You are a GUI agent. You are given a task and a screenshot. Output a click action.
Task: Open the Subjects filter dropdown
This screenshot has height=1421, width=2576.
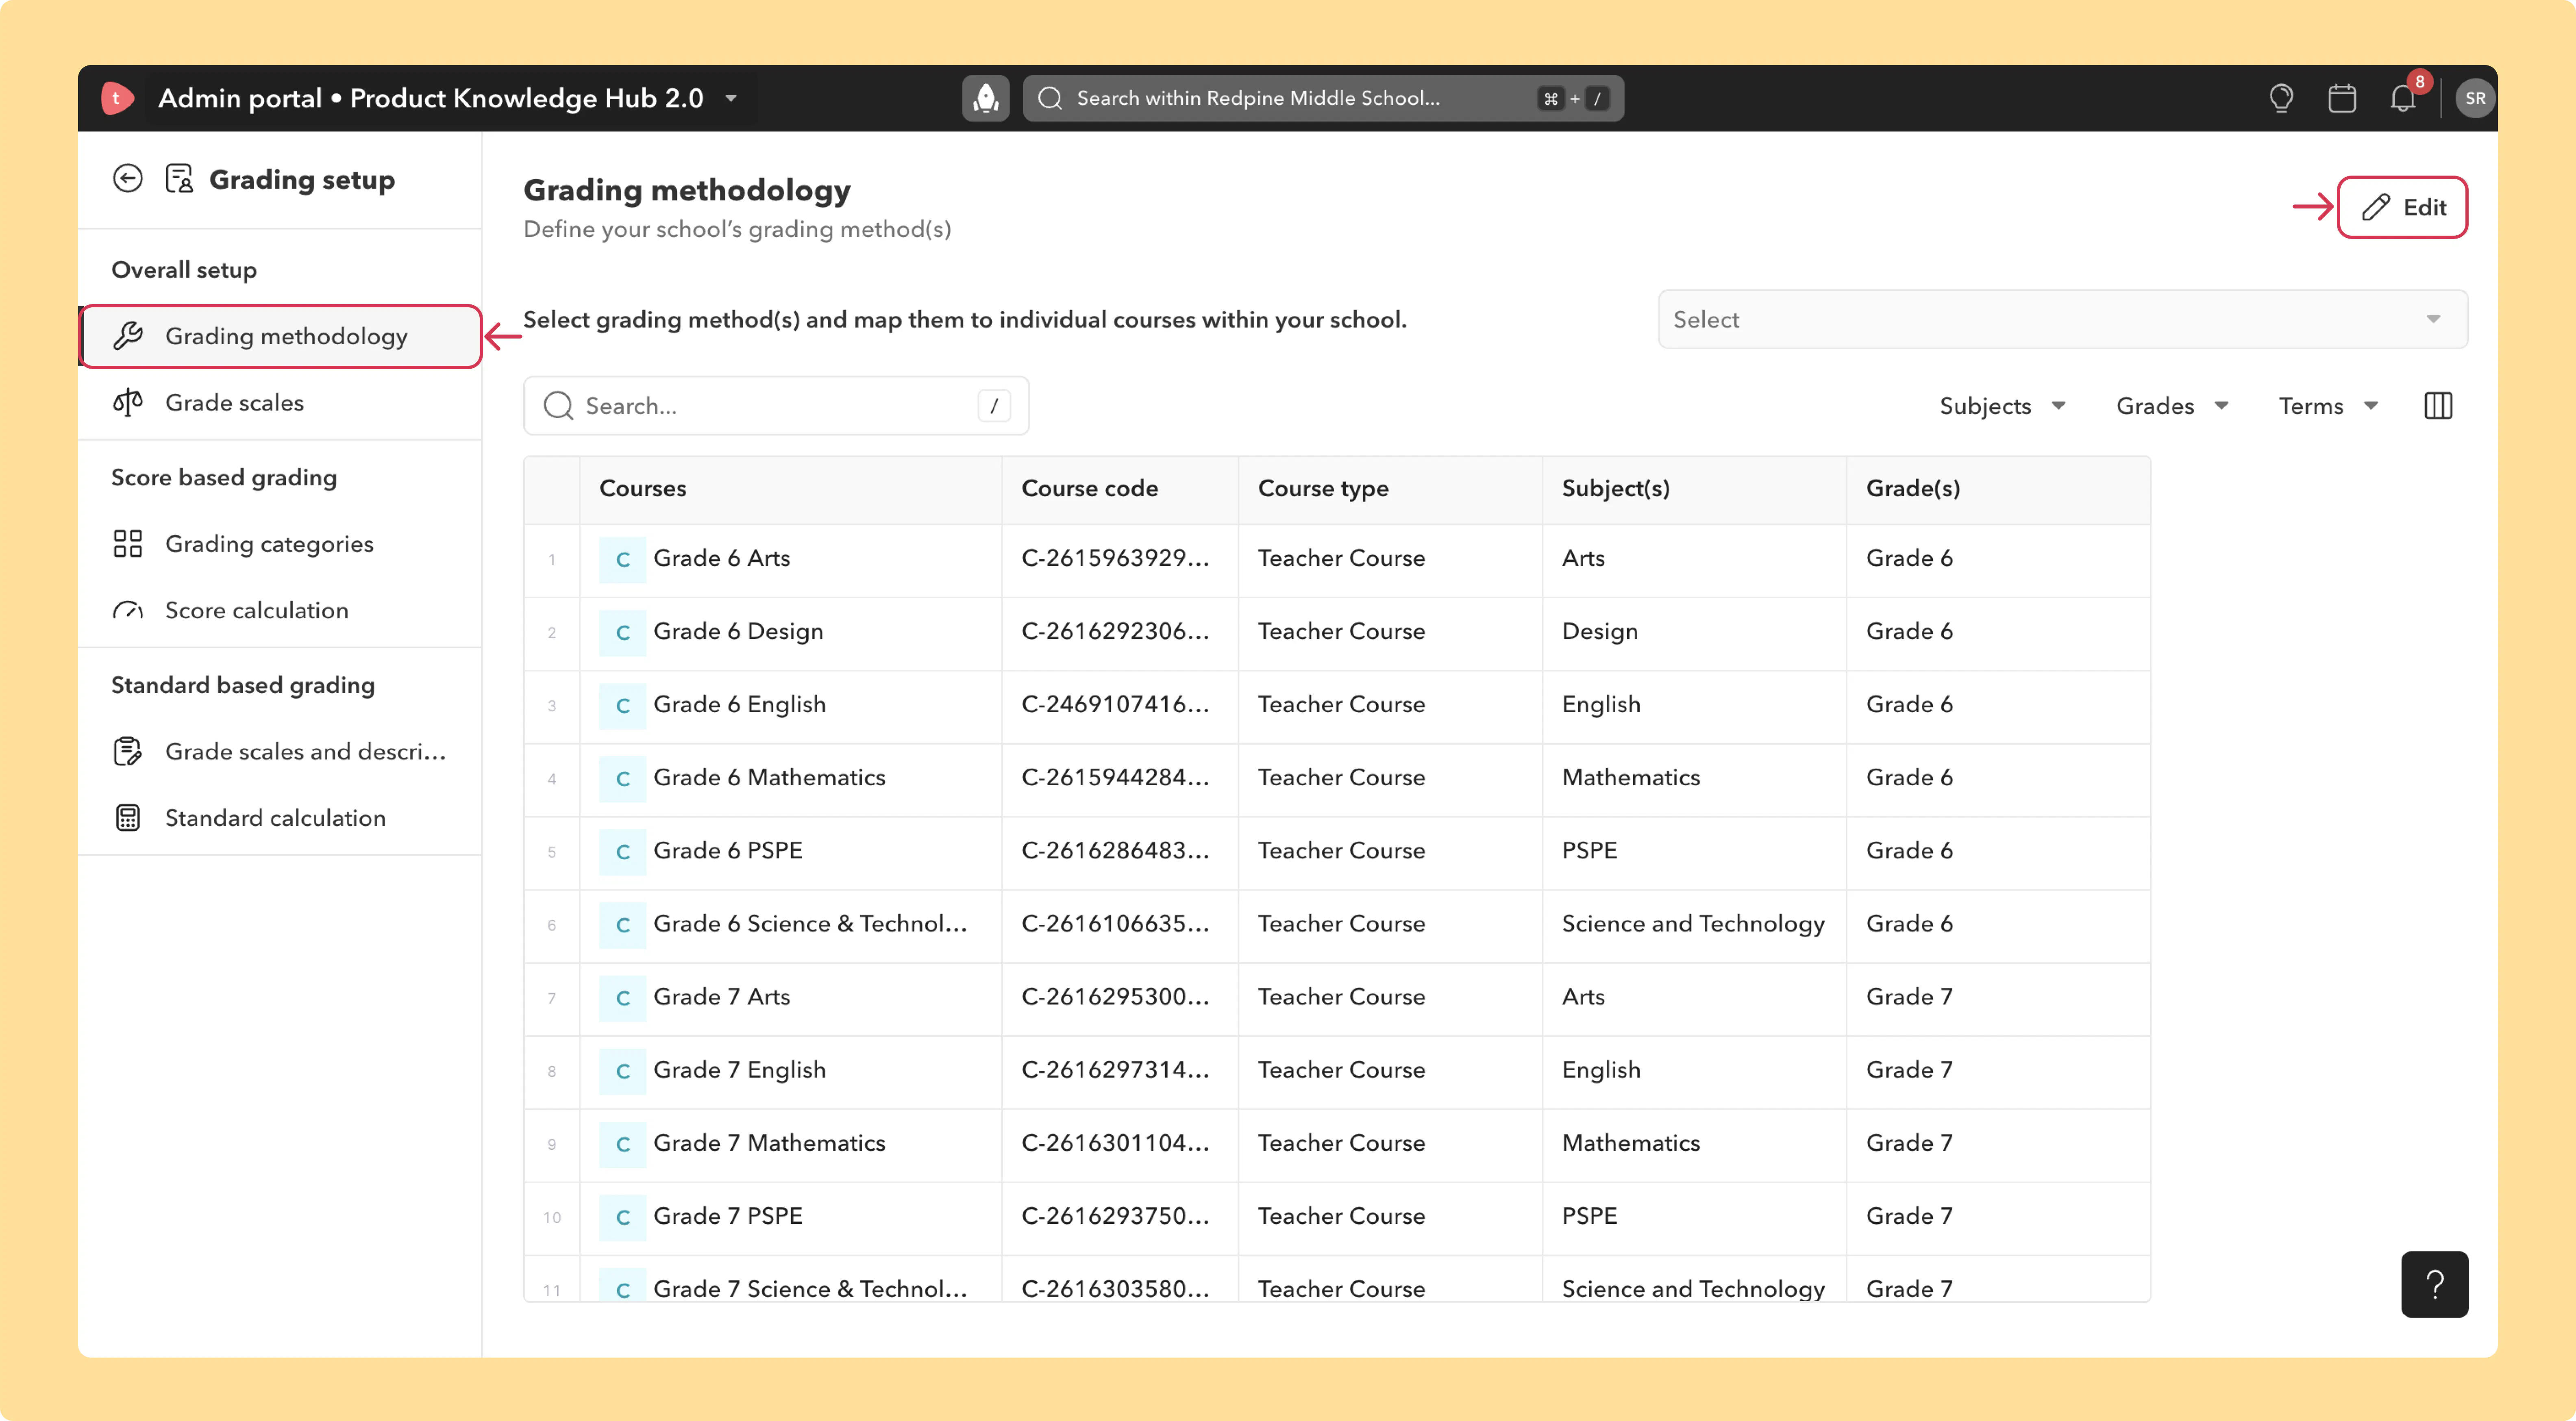tap(2003, 406)
